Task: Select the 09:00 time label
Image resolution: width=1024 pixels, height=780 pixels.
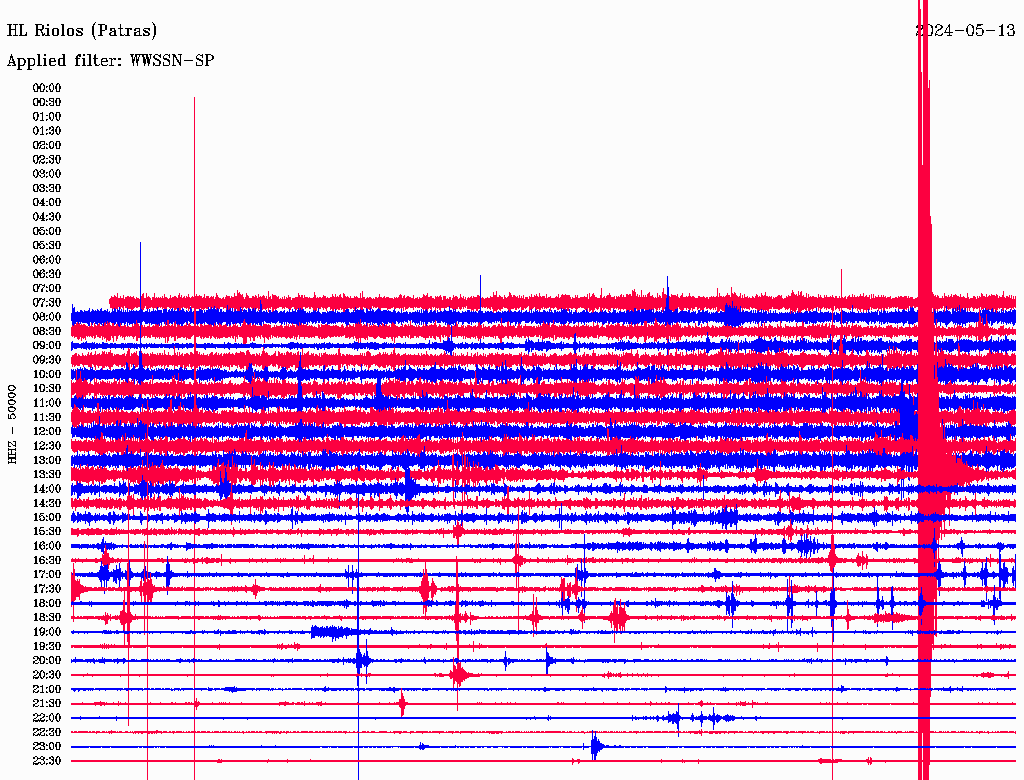Action: tap(47, 346)
